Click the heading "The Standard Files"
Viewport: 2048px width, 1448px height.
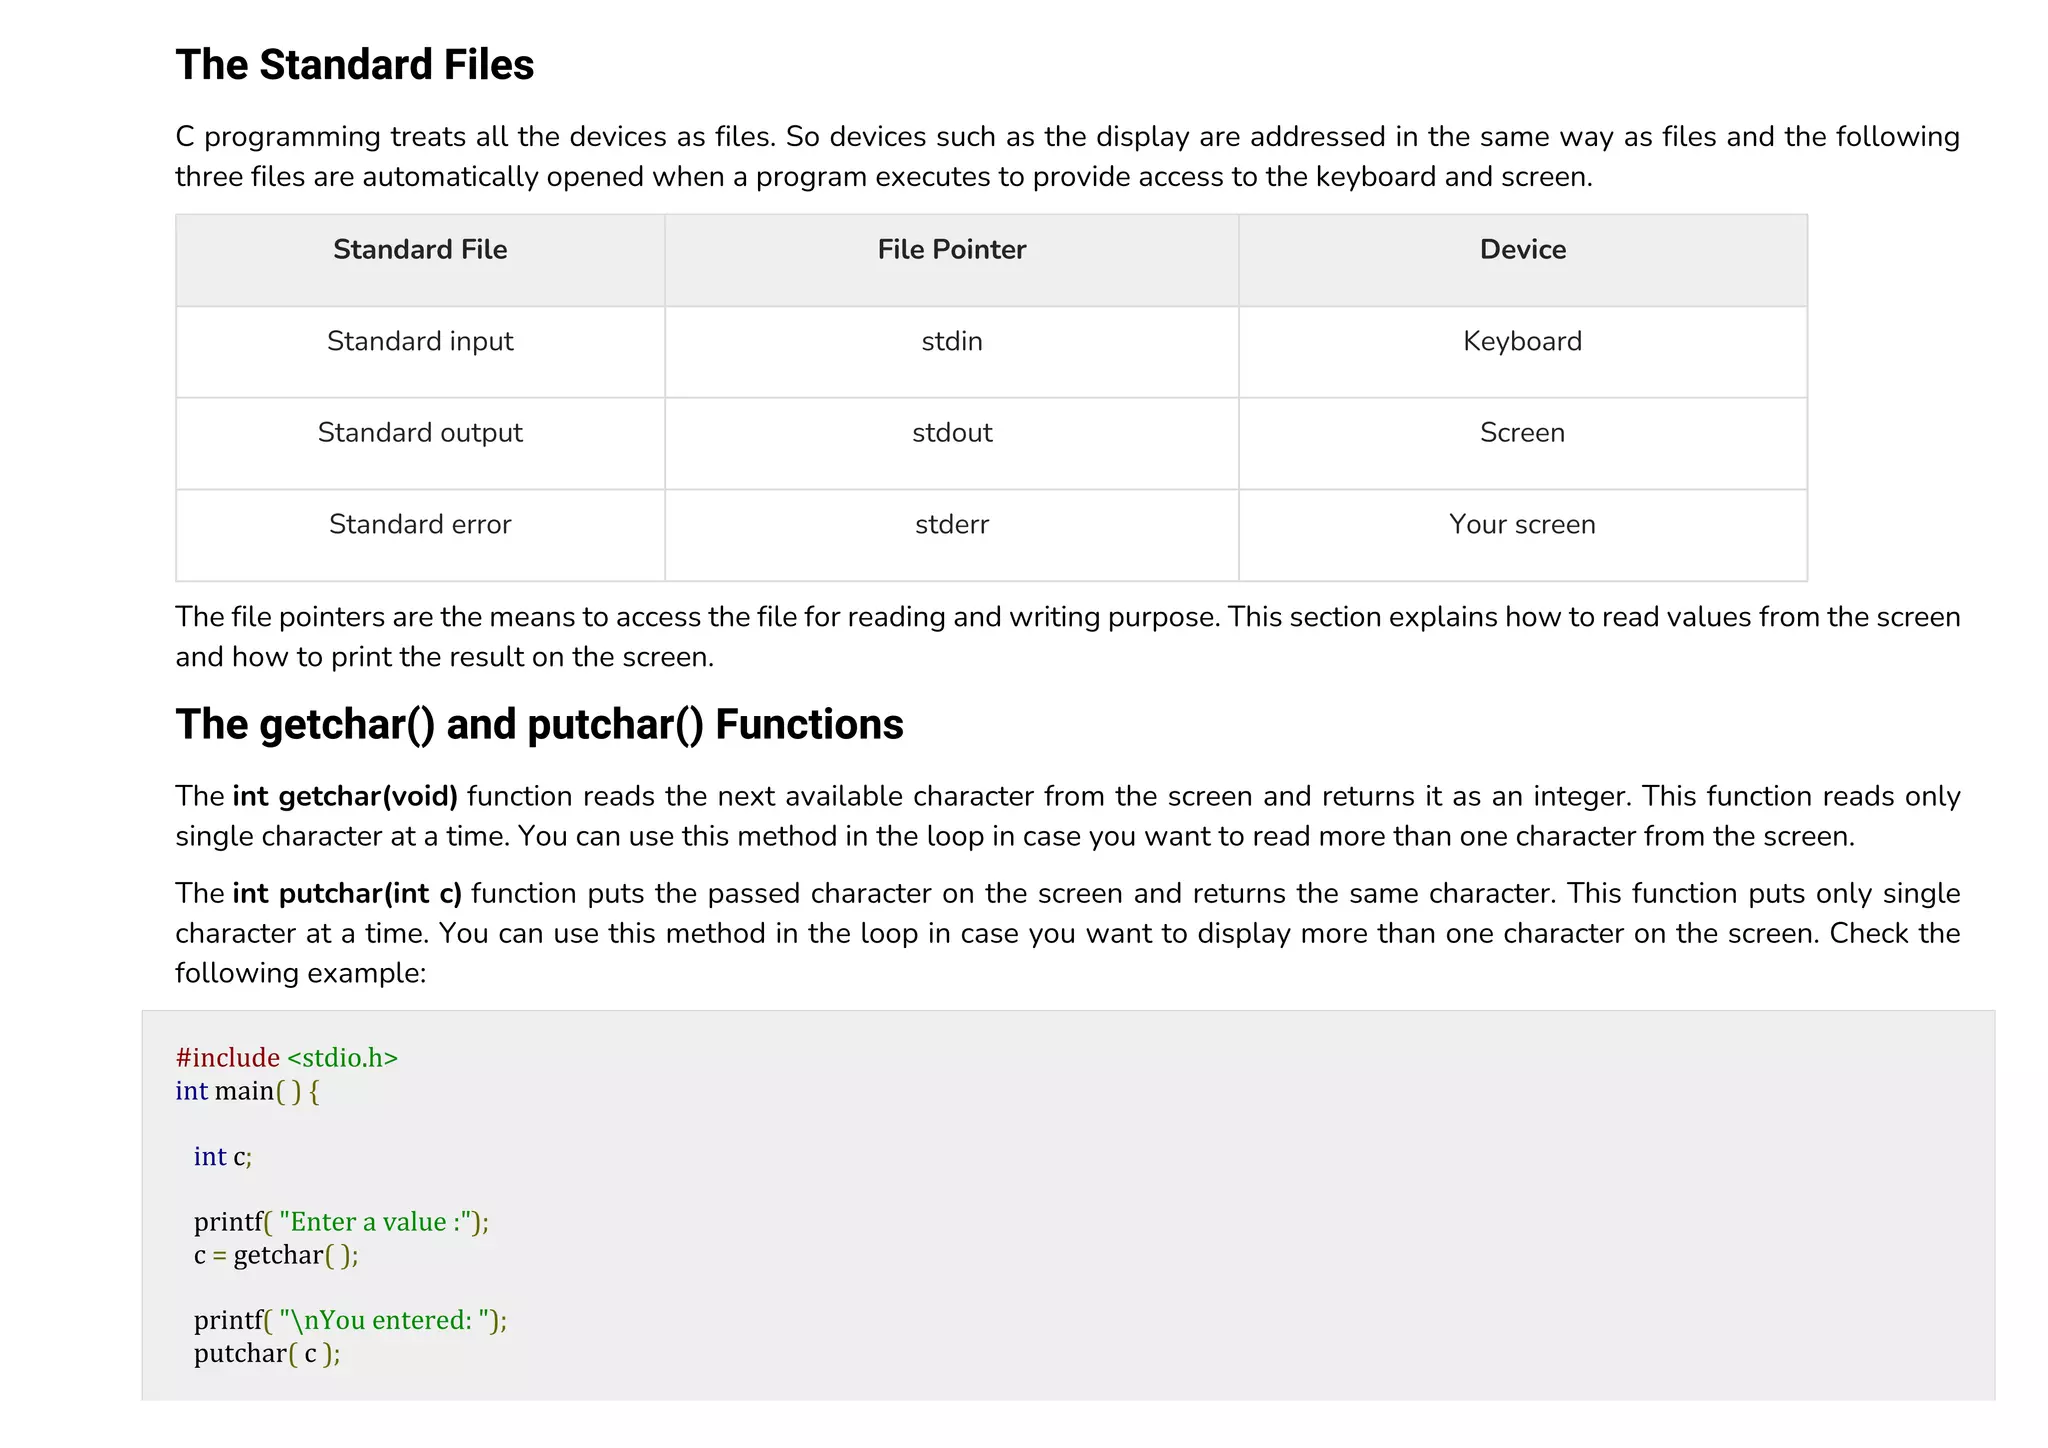355,65
